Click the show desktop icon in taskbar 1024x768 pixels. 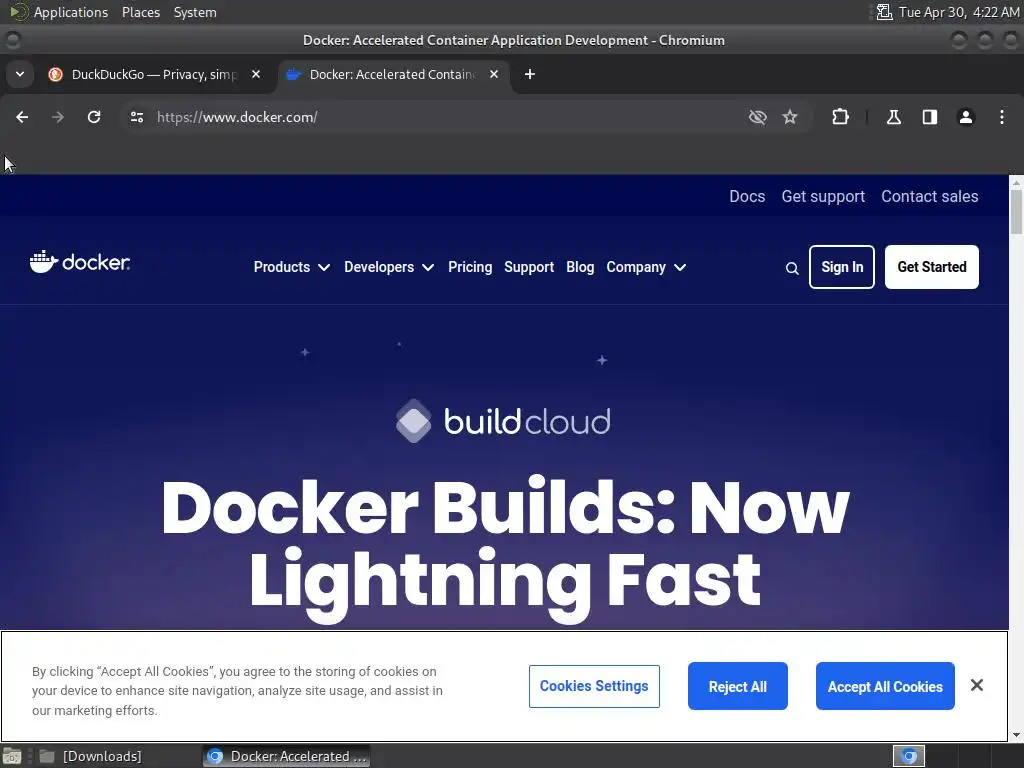(x=12, y=756)
